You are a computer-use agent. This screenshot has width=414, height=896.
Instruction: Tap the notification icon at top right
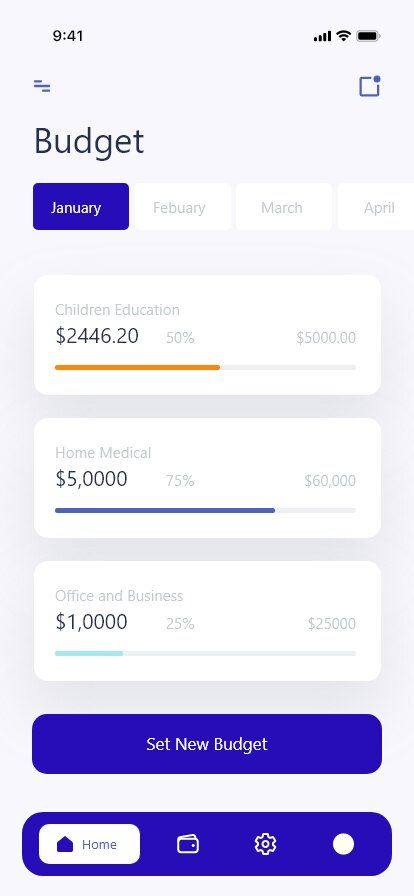(x=369, y=86)
